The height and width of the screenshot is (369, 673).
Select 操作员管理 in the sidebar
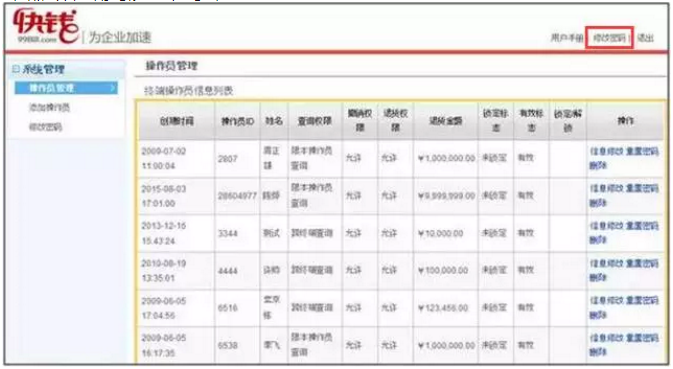pos(52,88)
